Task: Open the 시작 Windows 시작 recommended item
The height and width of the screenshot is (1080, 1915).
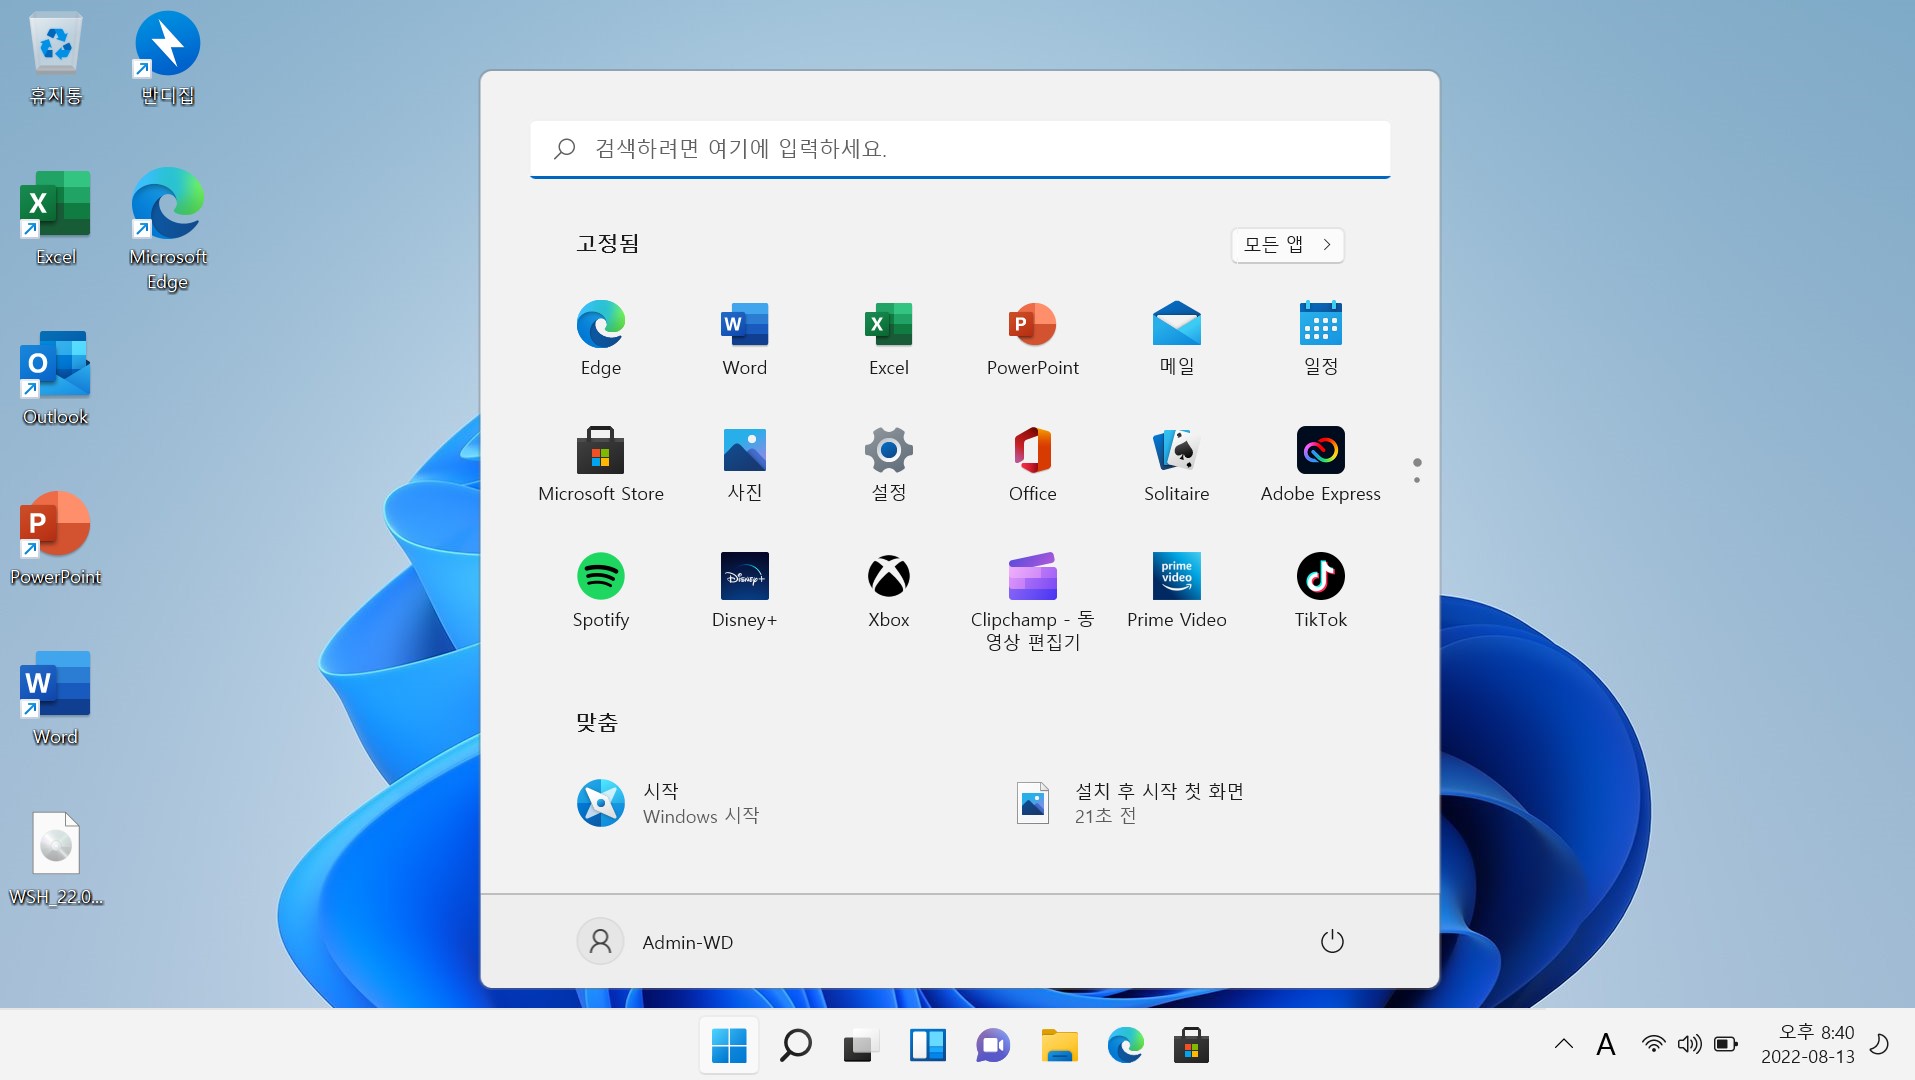Action: click(668, 803)
